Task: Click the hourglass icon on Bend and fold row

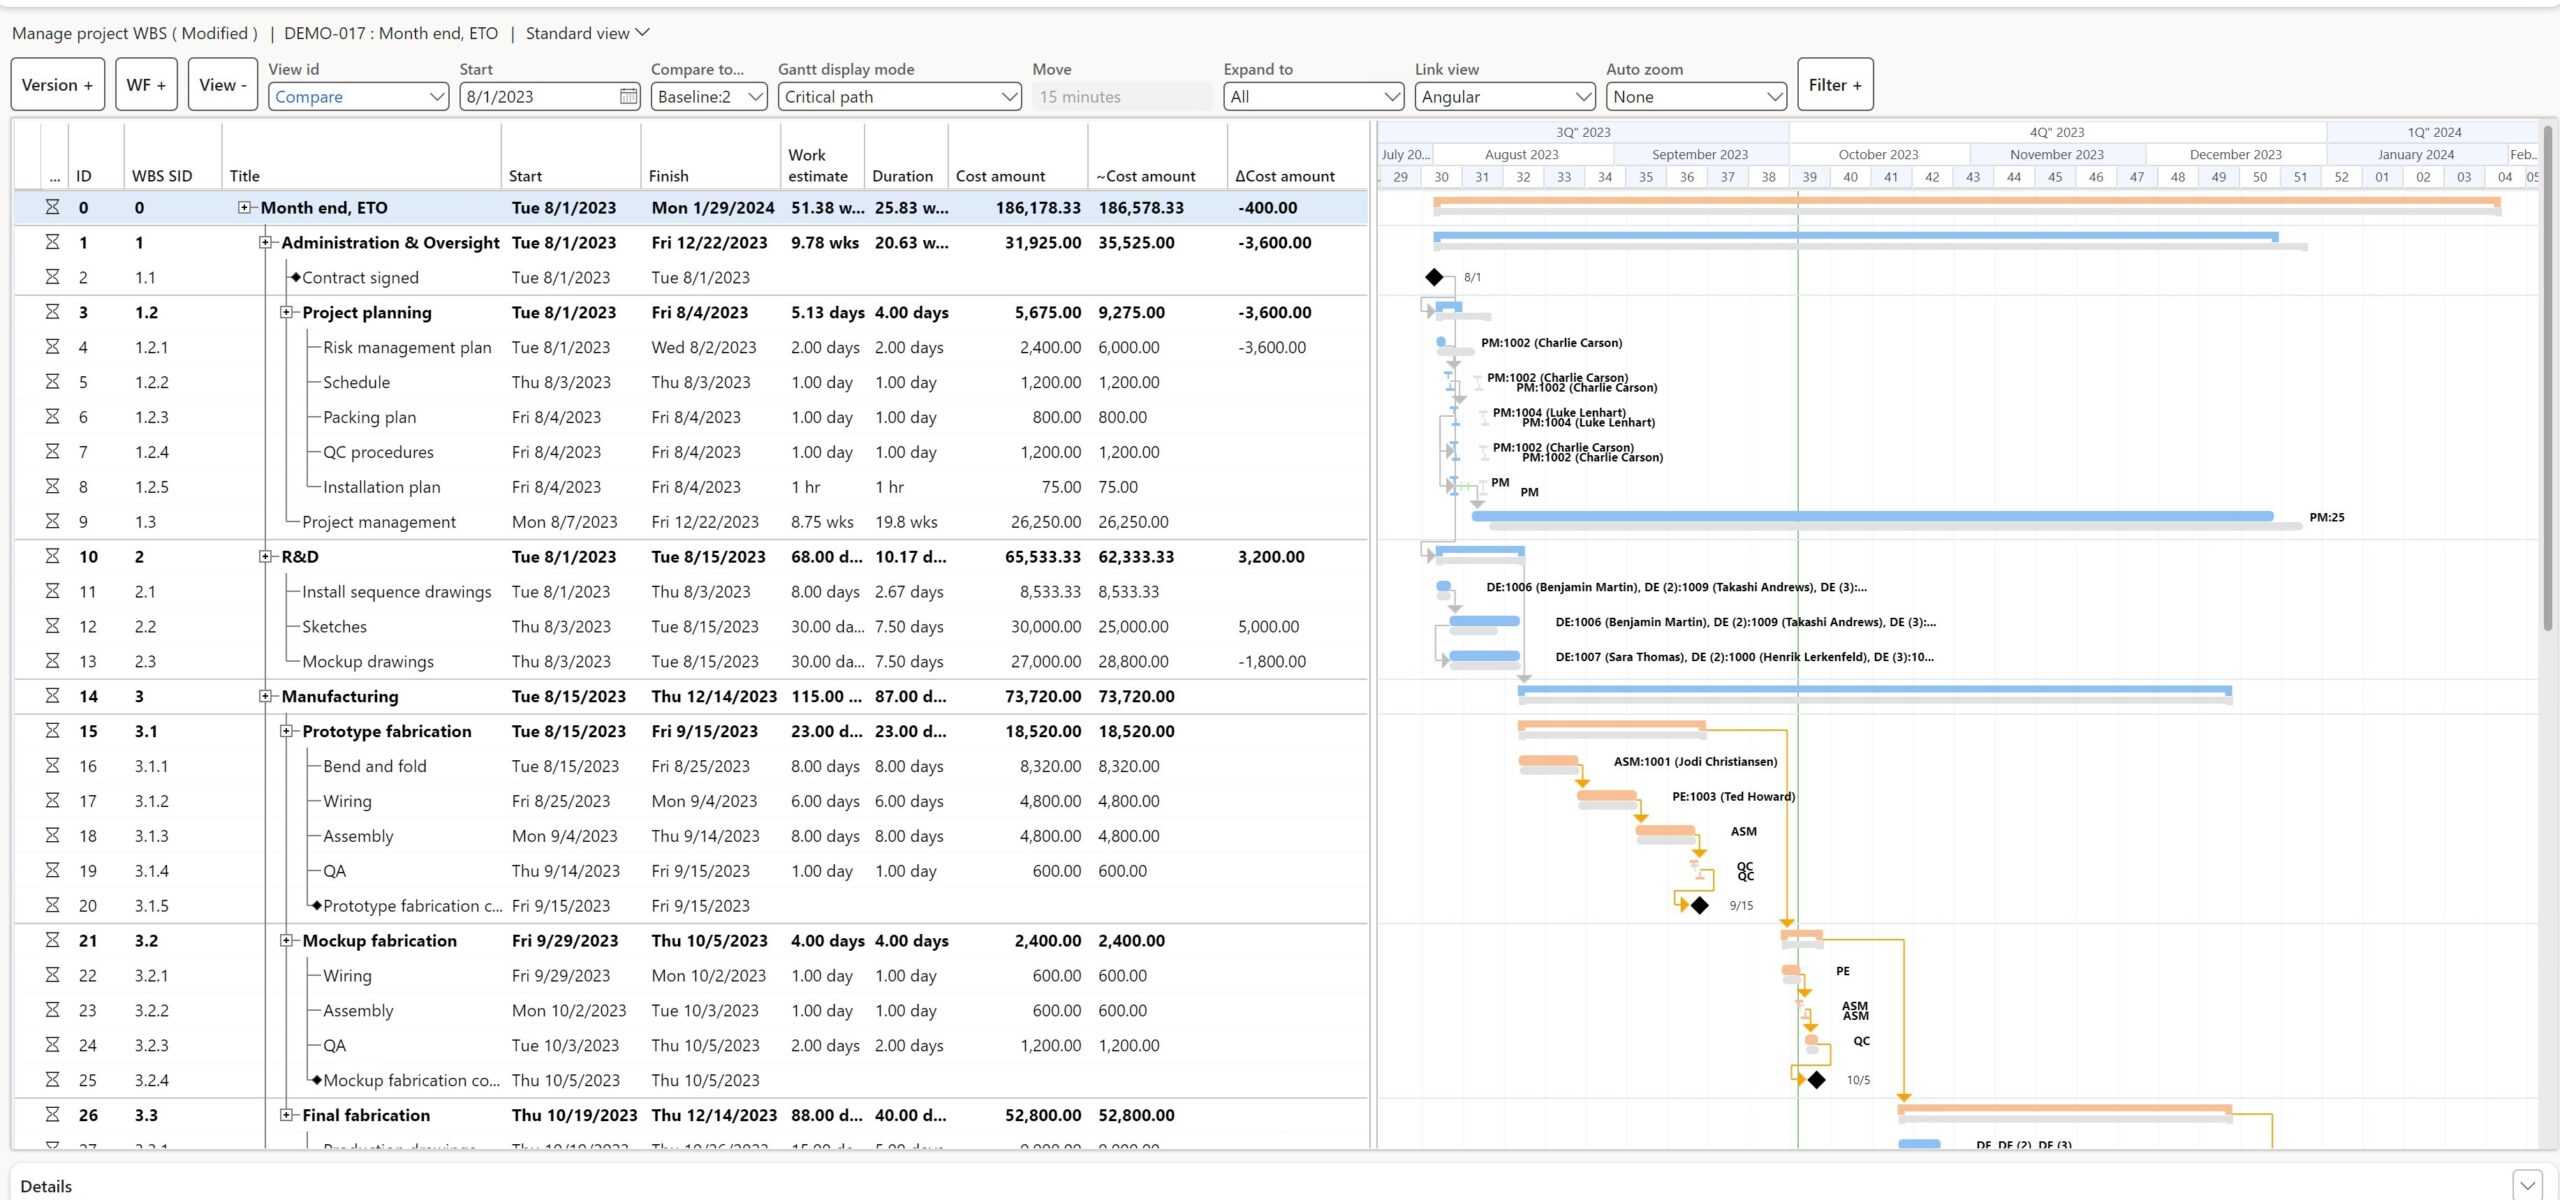Action: tap(52, 765)
